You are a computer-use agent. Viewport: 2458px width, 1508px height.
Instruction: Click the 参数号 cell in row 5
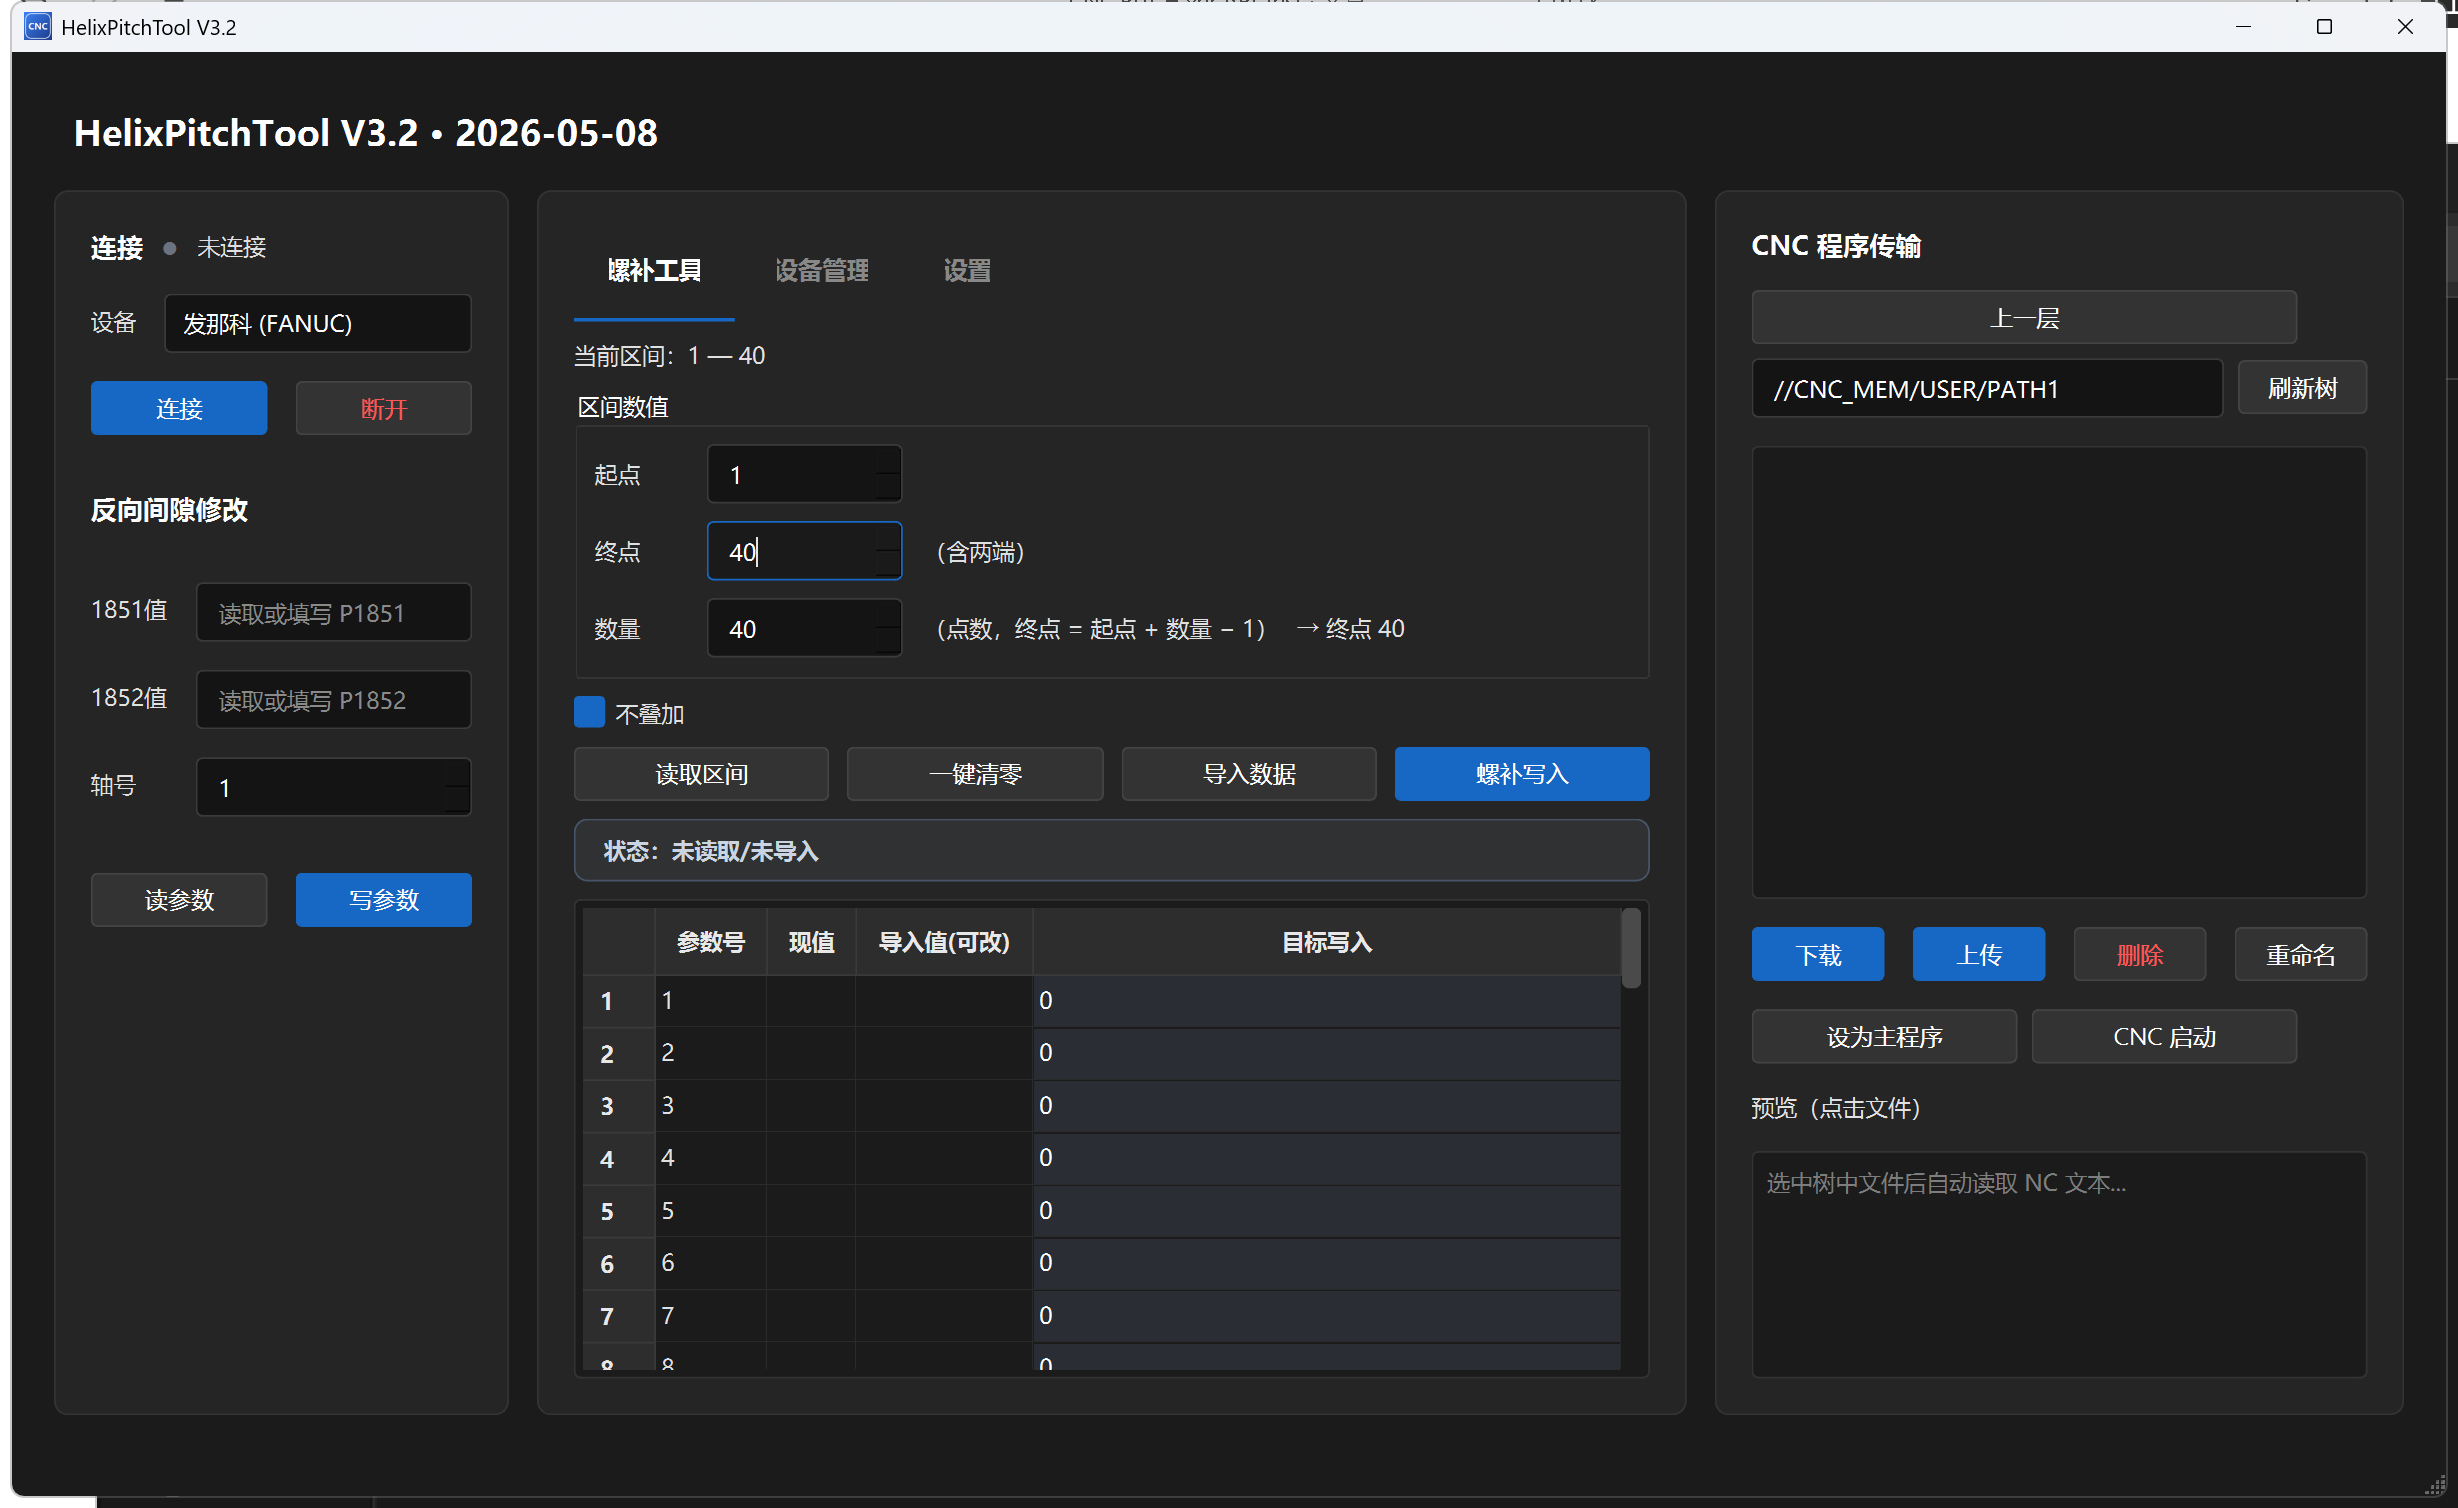pos(710,1211)
